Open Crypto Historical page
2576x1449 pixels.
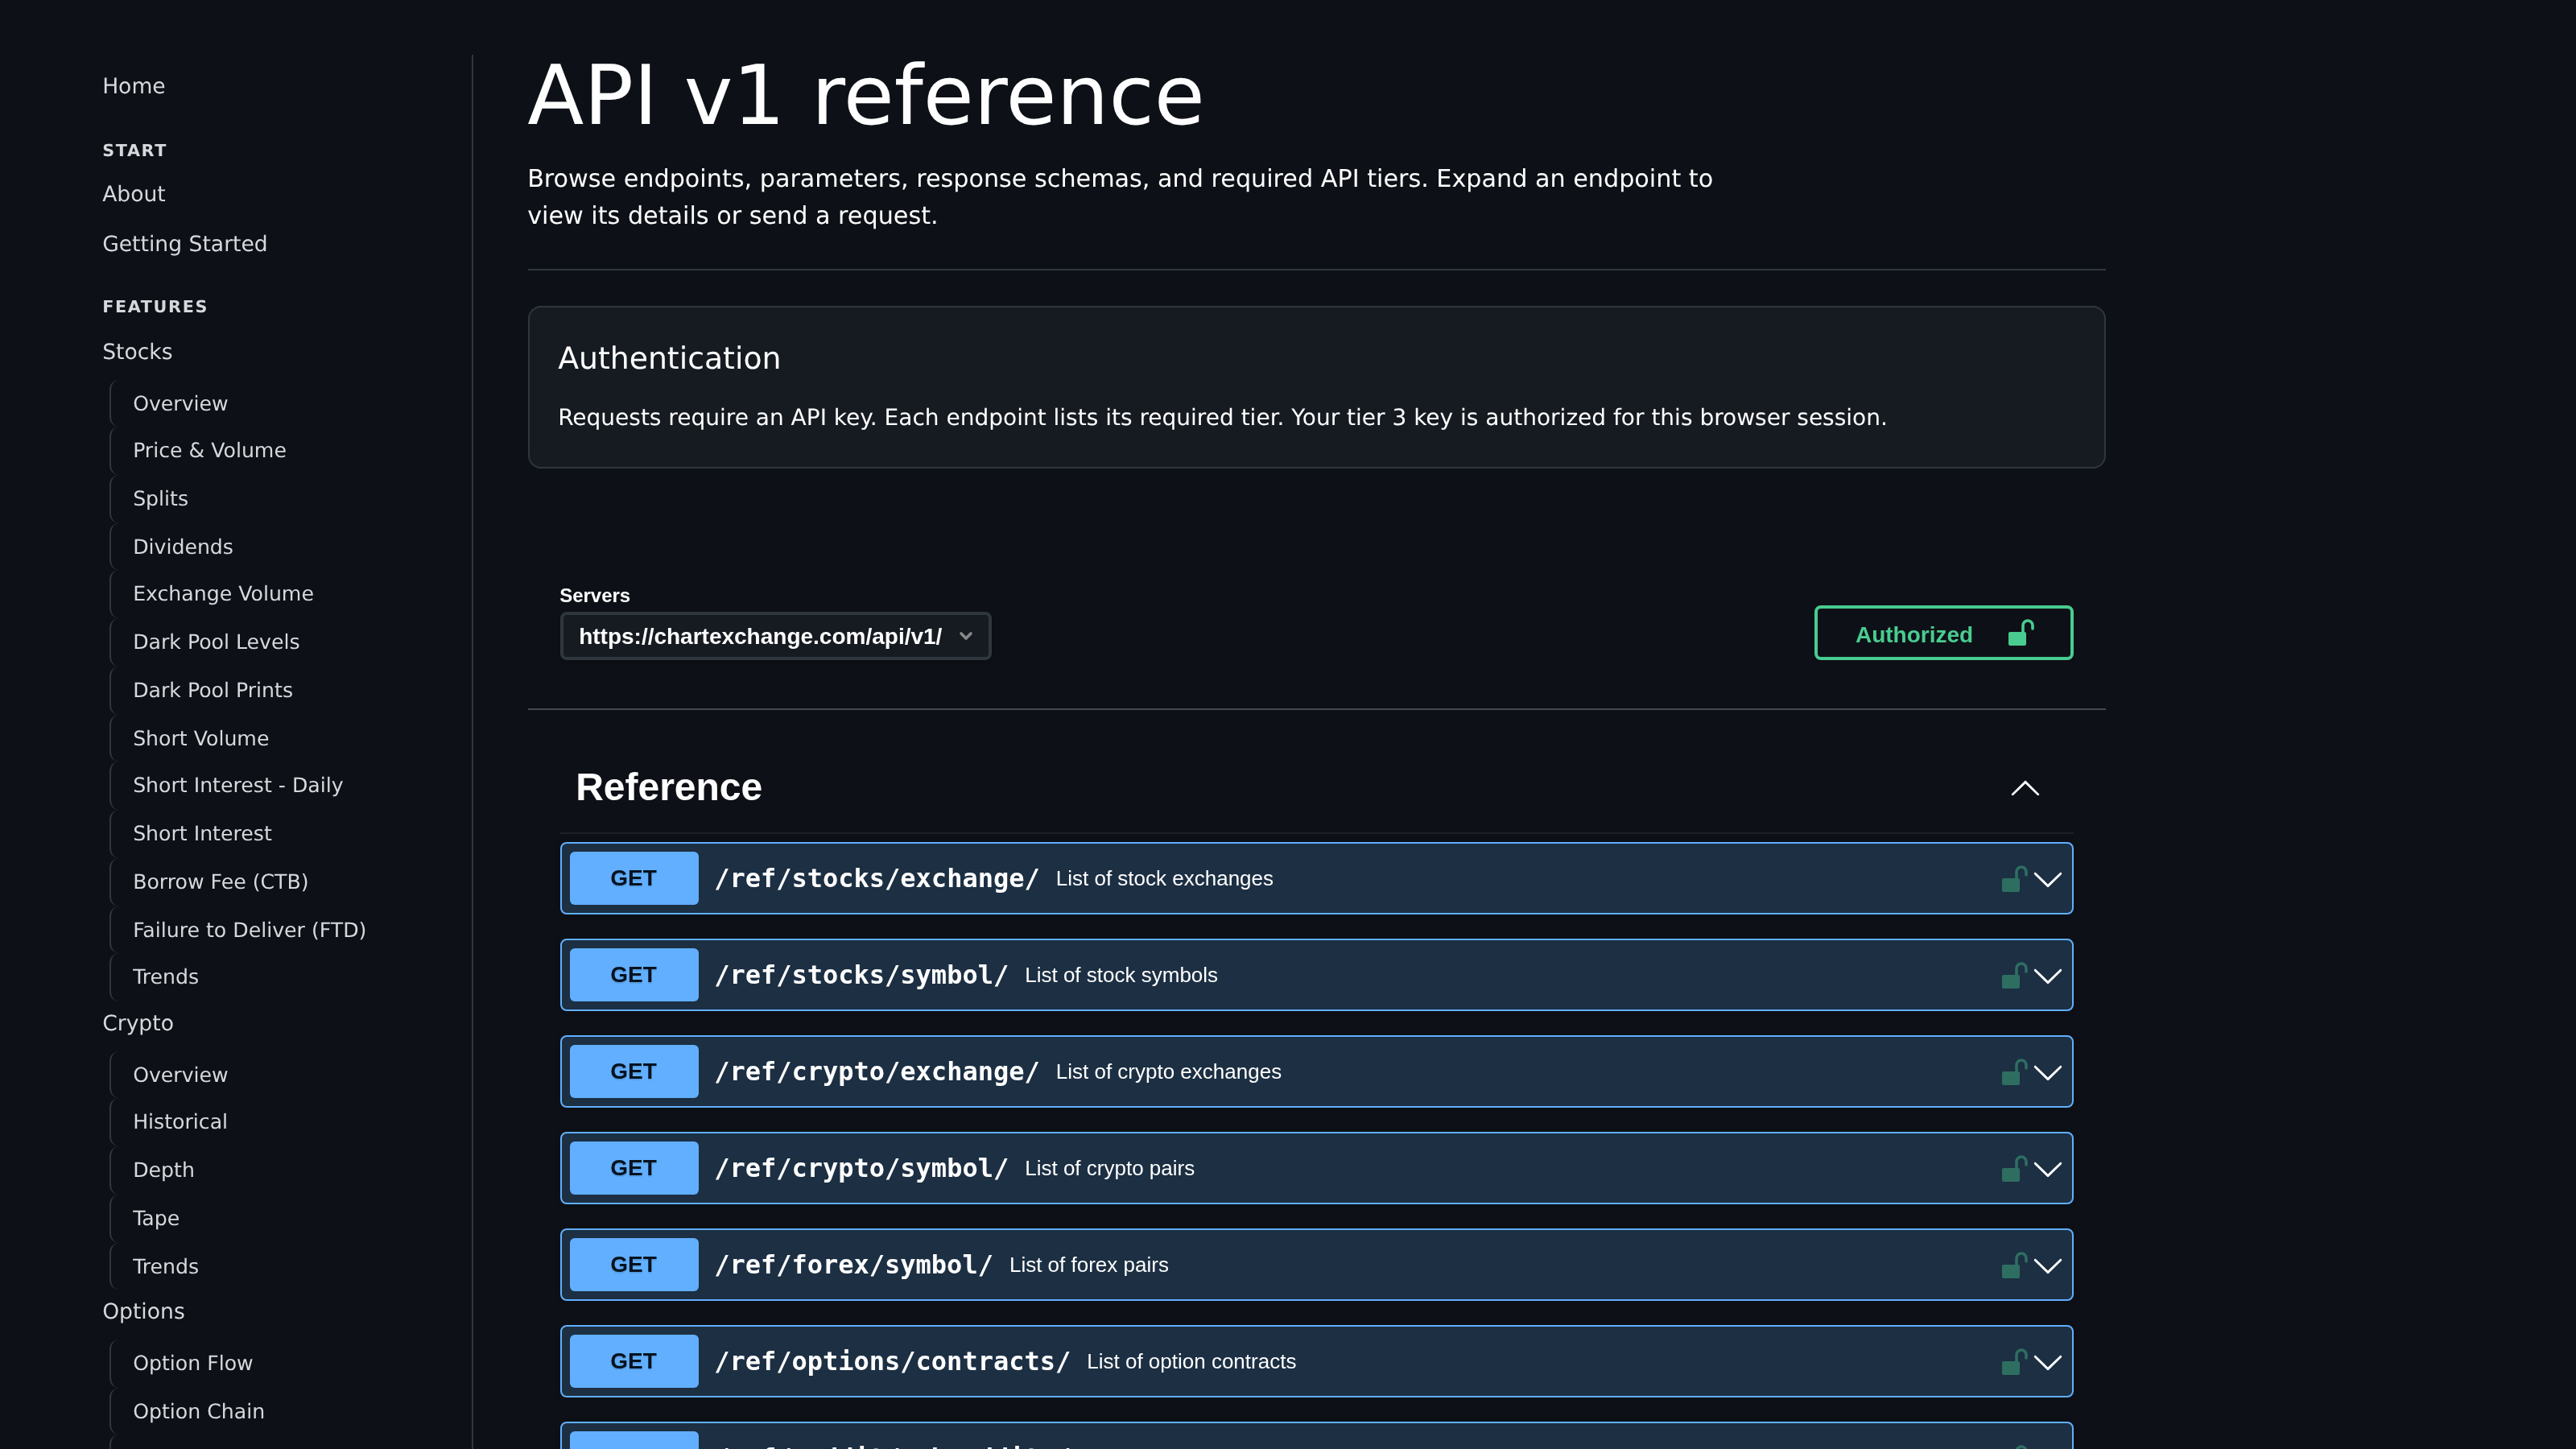(180, 1121)
